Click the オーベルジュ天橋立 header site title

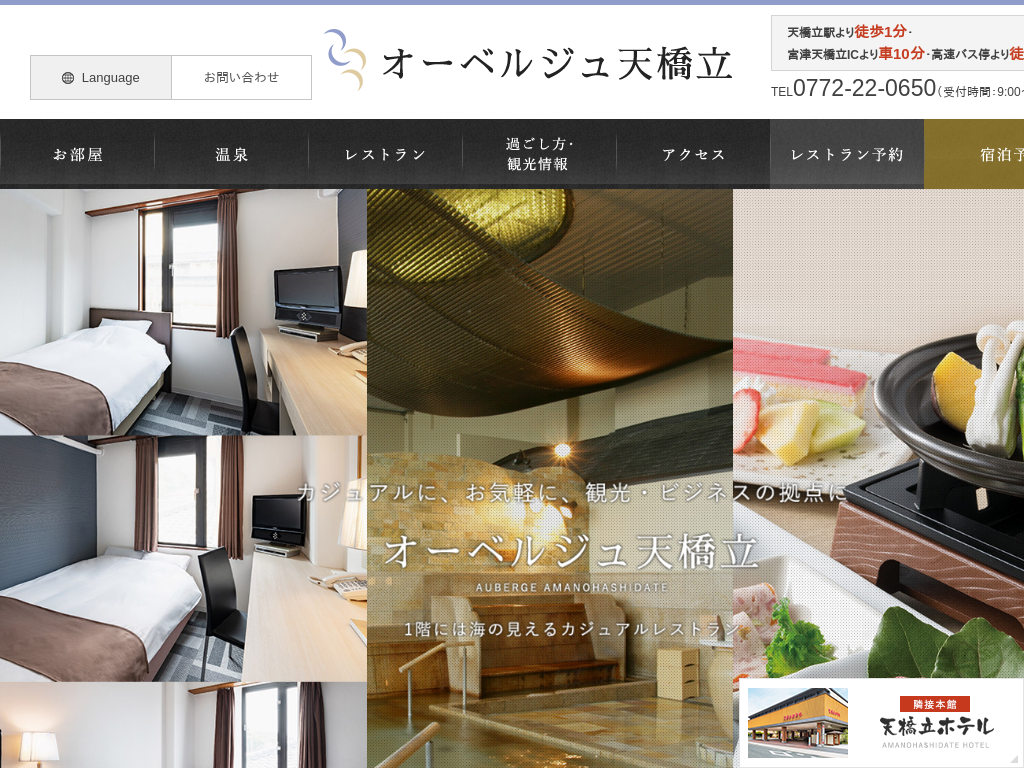558,63
